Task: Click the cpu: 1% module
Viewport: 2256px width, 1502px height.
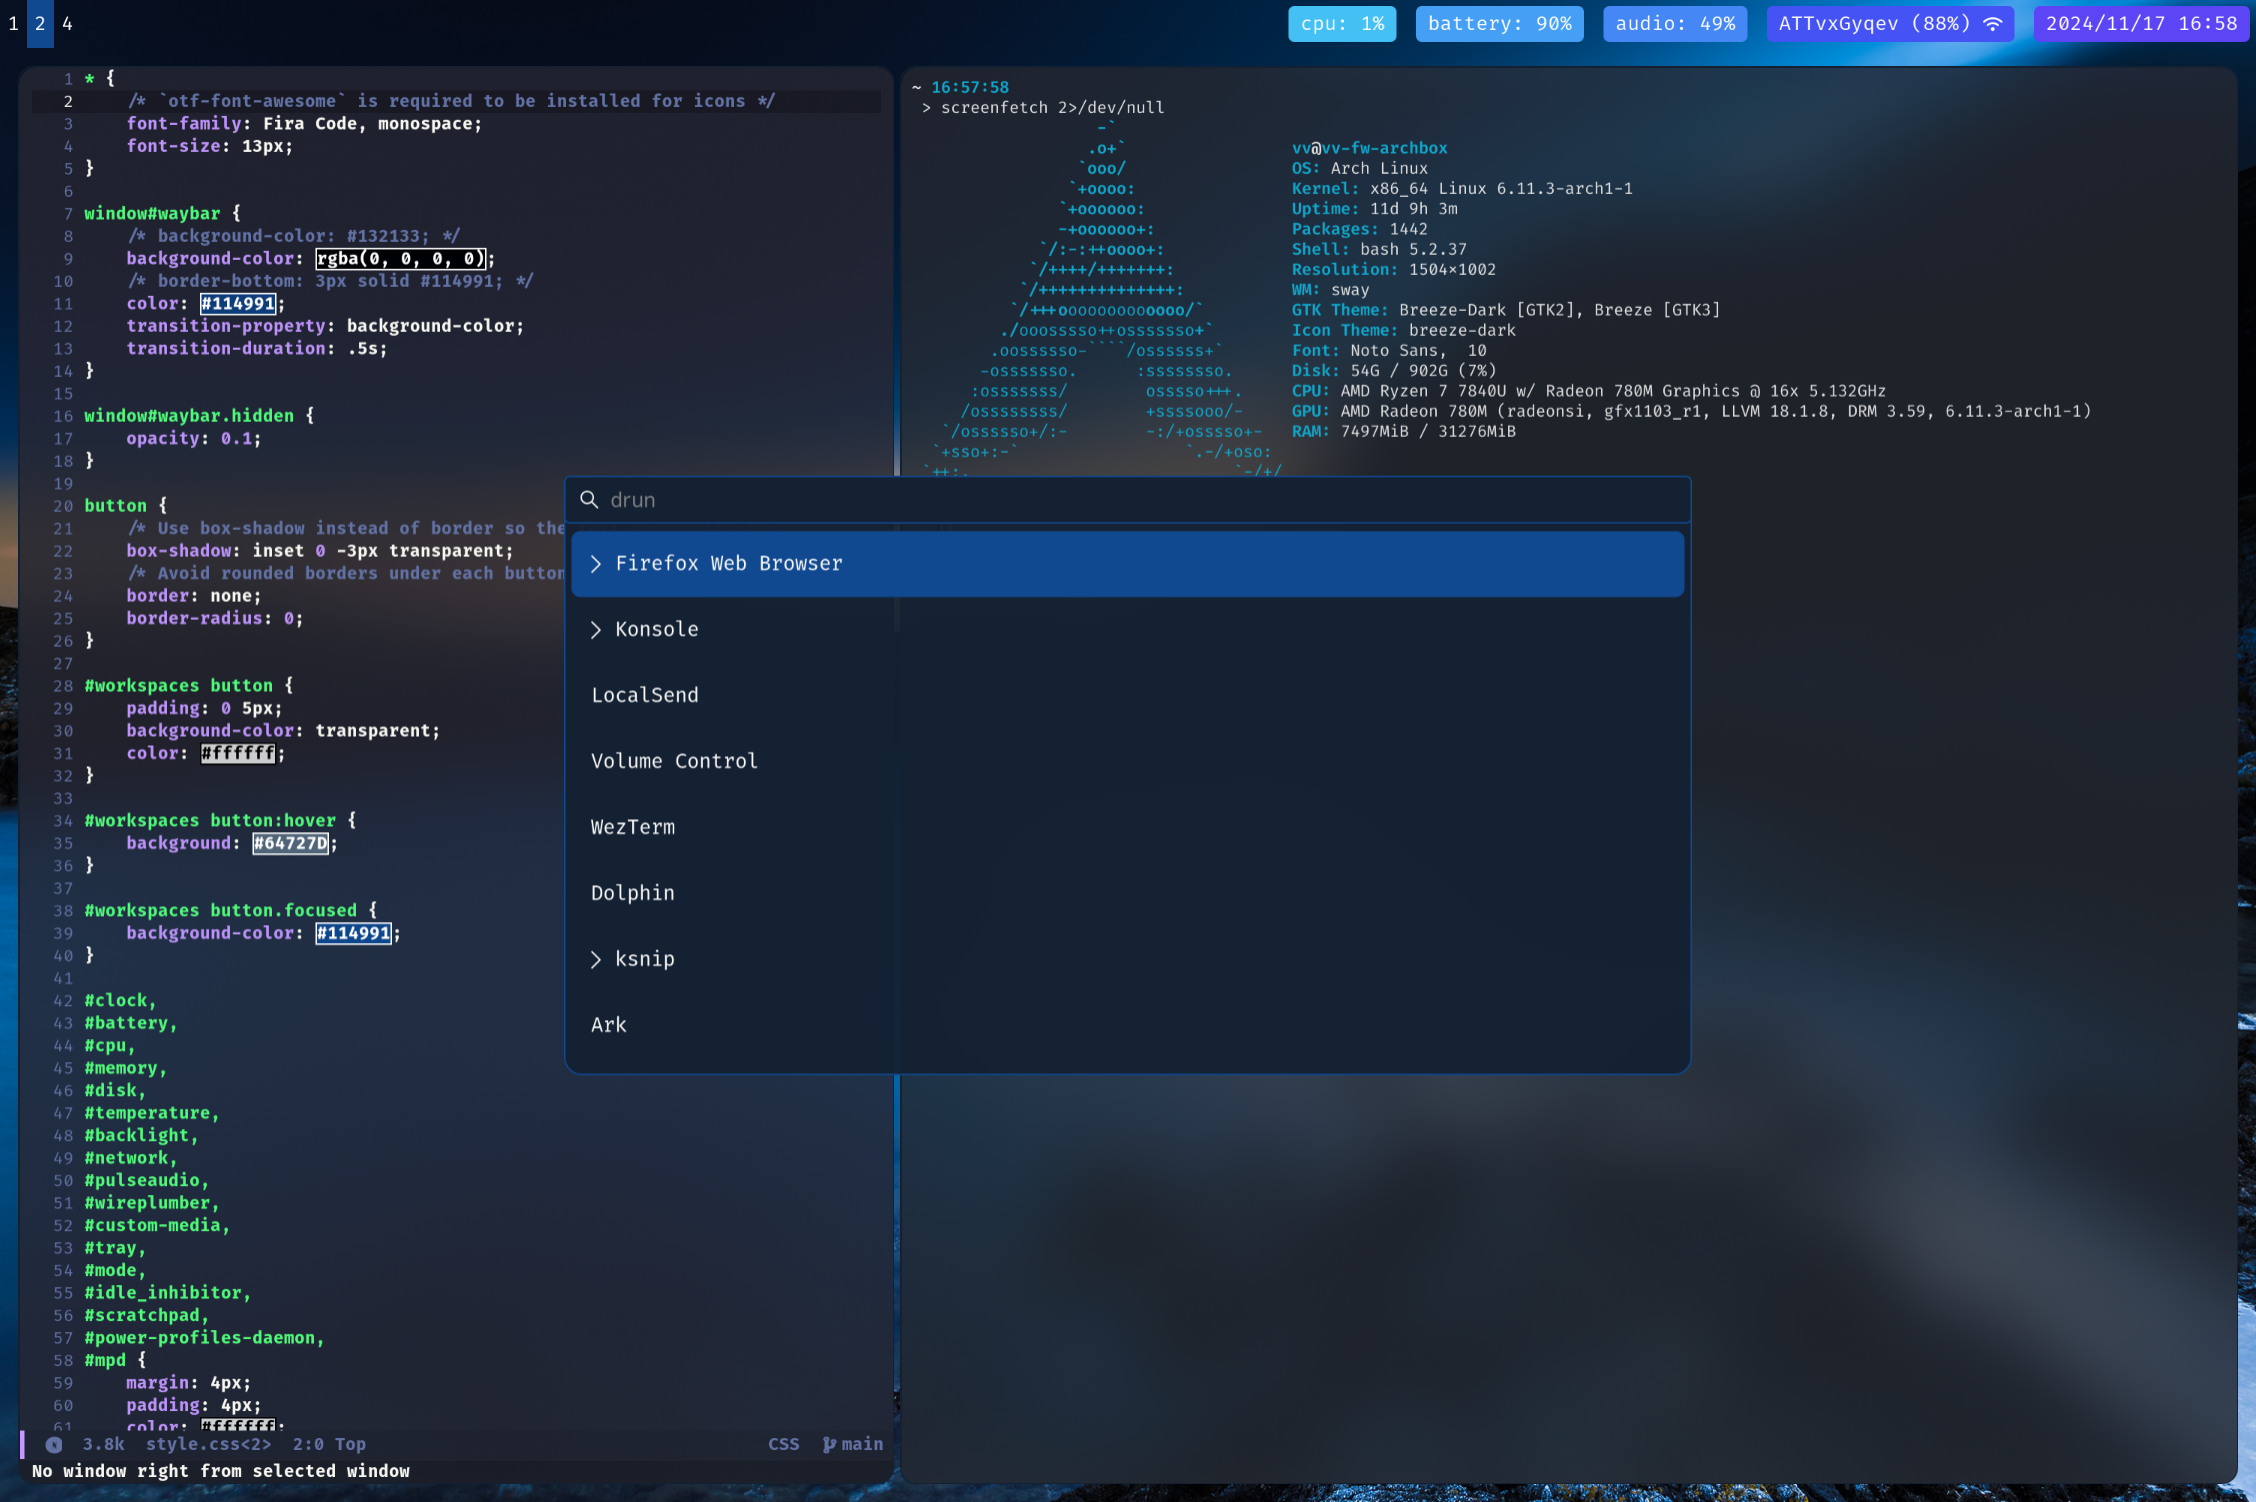Action: pos(1342,23)
